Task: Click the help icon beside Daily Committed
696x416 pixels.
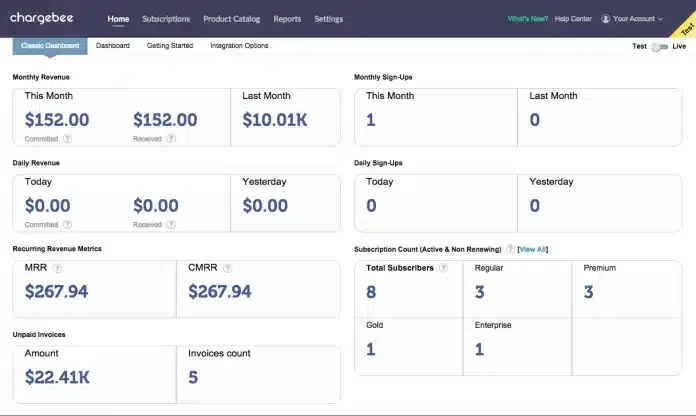Action: pos(67,224)
